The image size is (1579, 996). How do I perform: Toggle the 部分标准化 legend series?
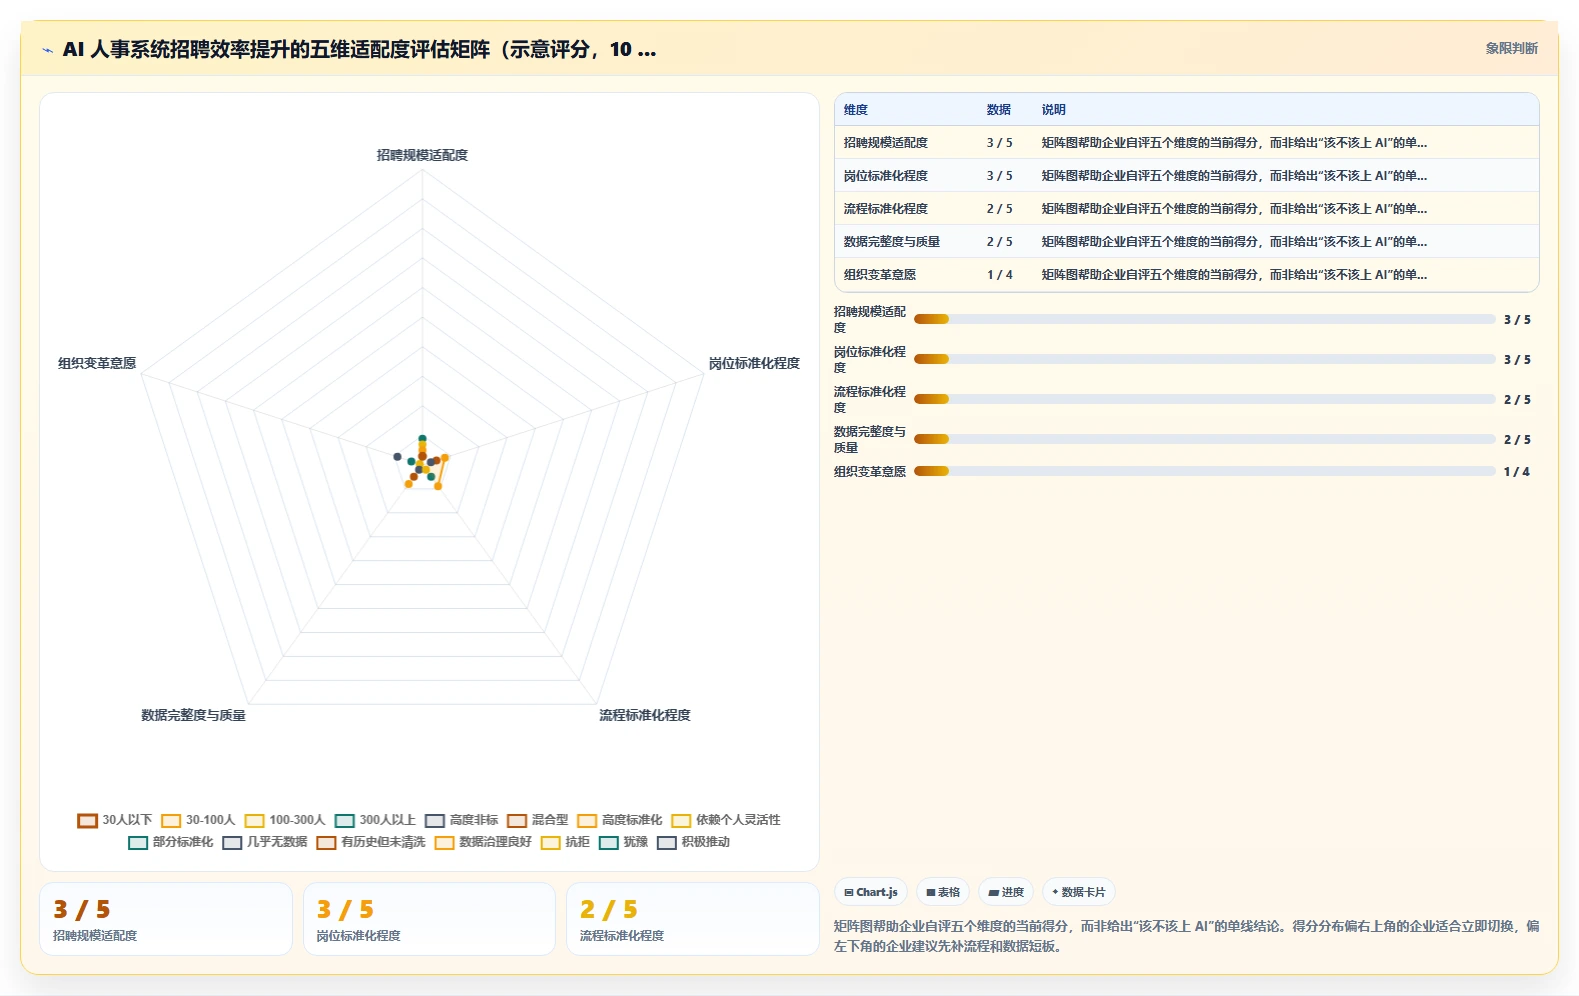click(170, 842)
